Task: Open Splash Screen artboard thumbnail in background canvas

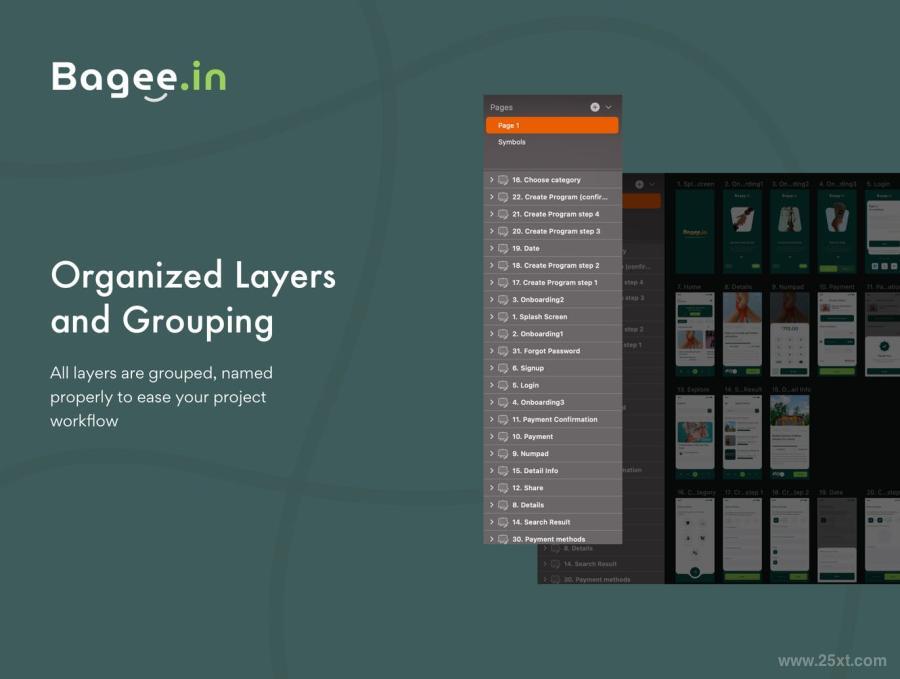Action: (x=695, y=231)
